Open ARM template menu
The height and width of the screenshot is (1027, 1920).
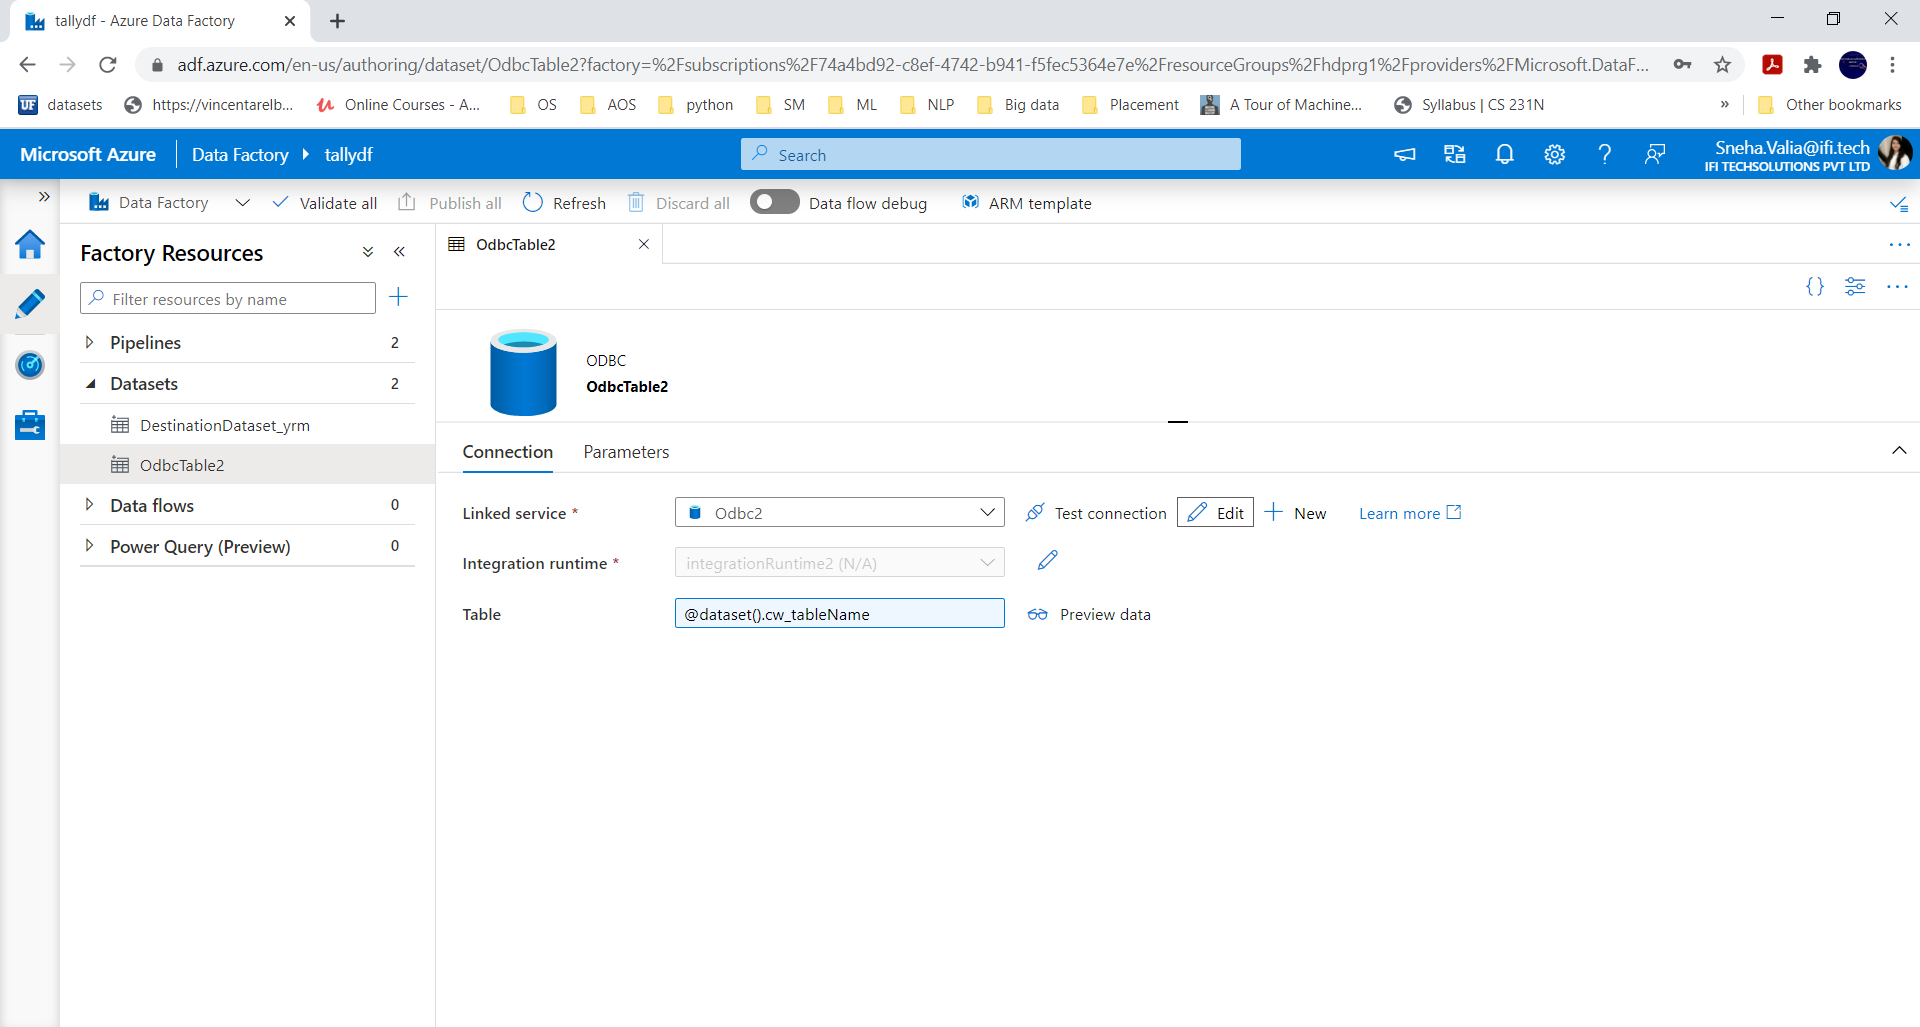1027,203
